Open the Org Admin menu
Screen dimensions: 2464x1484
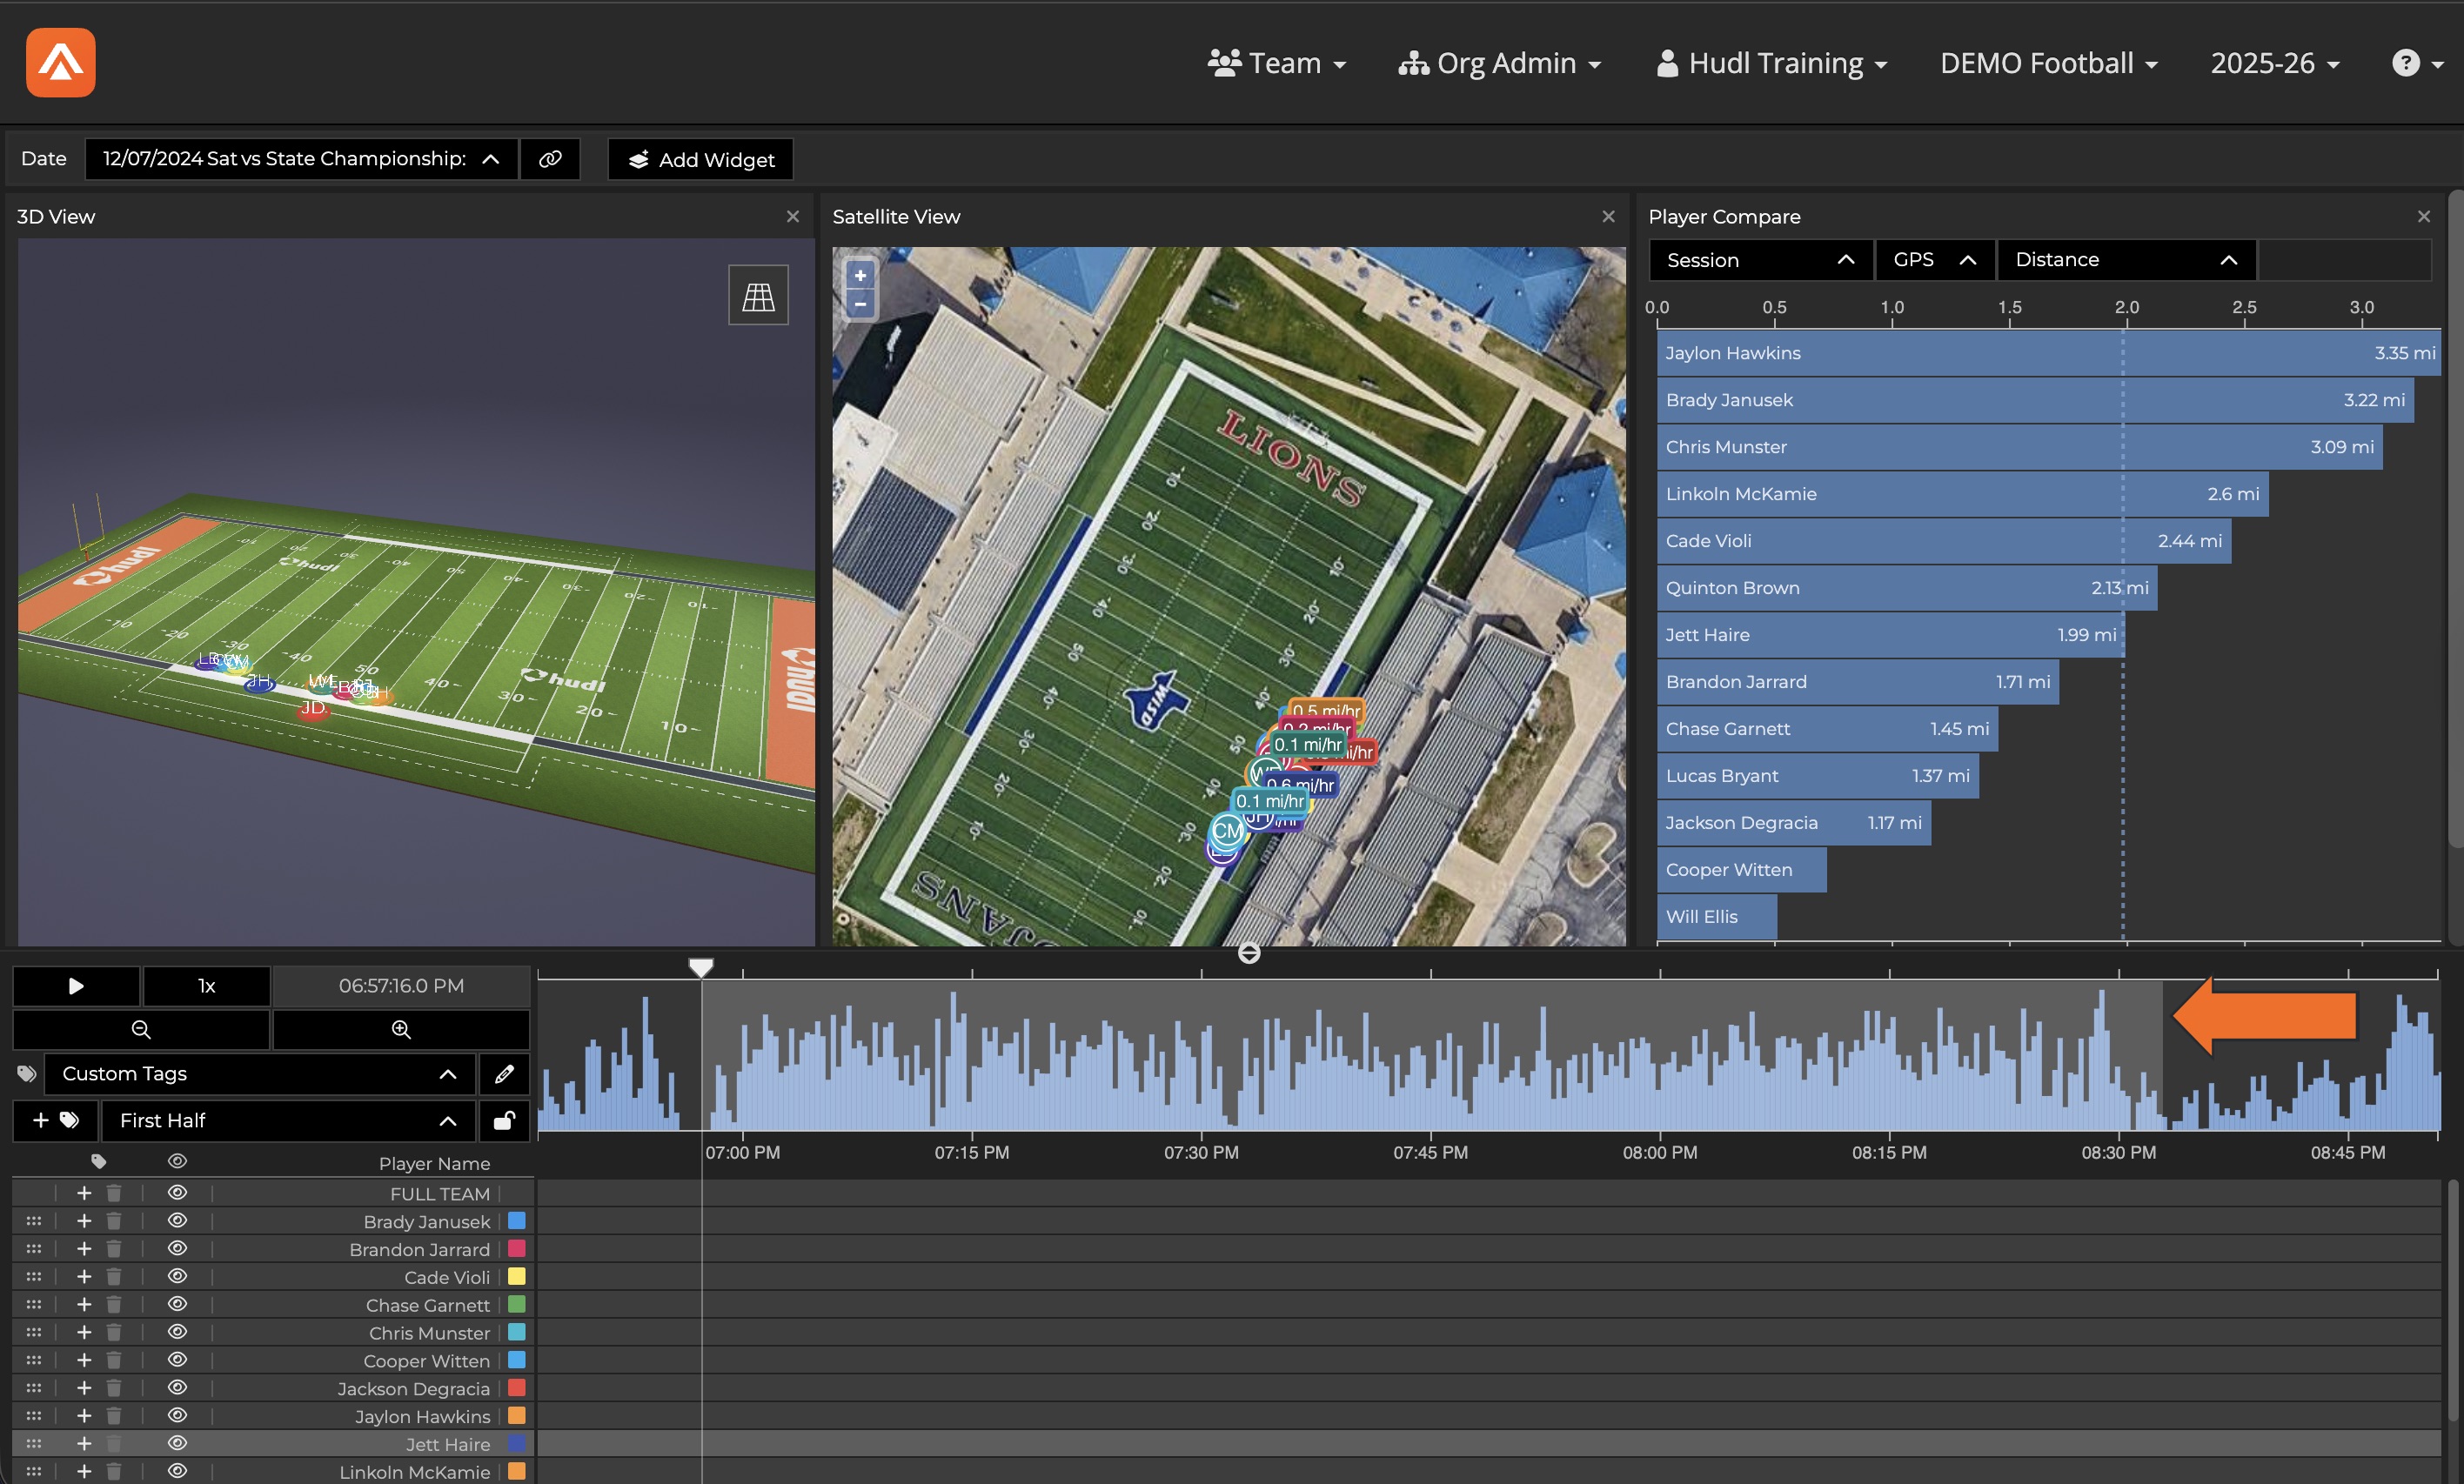[1500, 63]
